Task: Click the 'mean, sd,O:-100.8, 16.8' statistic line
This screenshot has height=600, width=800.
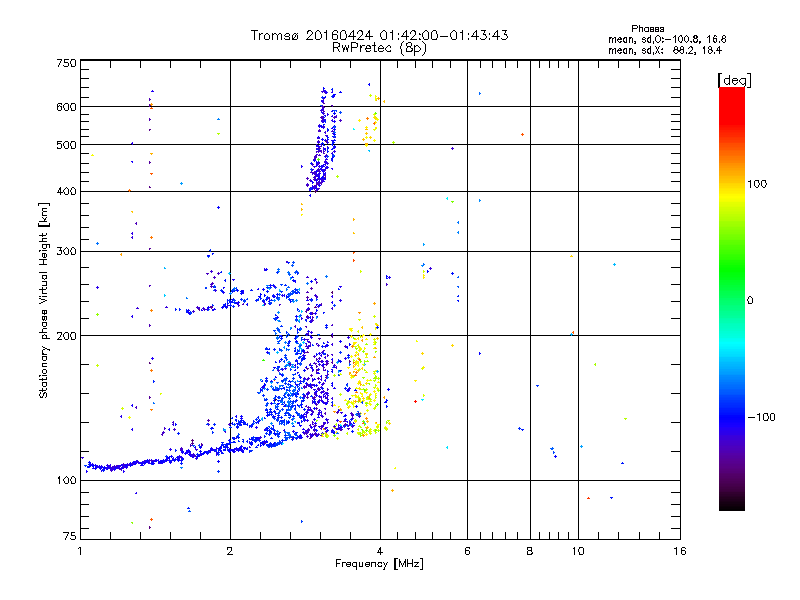Action: tap(667, 39)
